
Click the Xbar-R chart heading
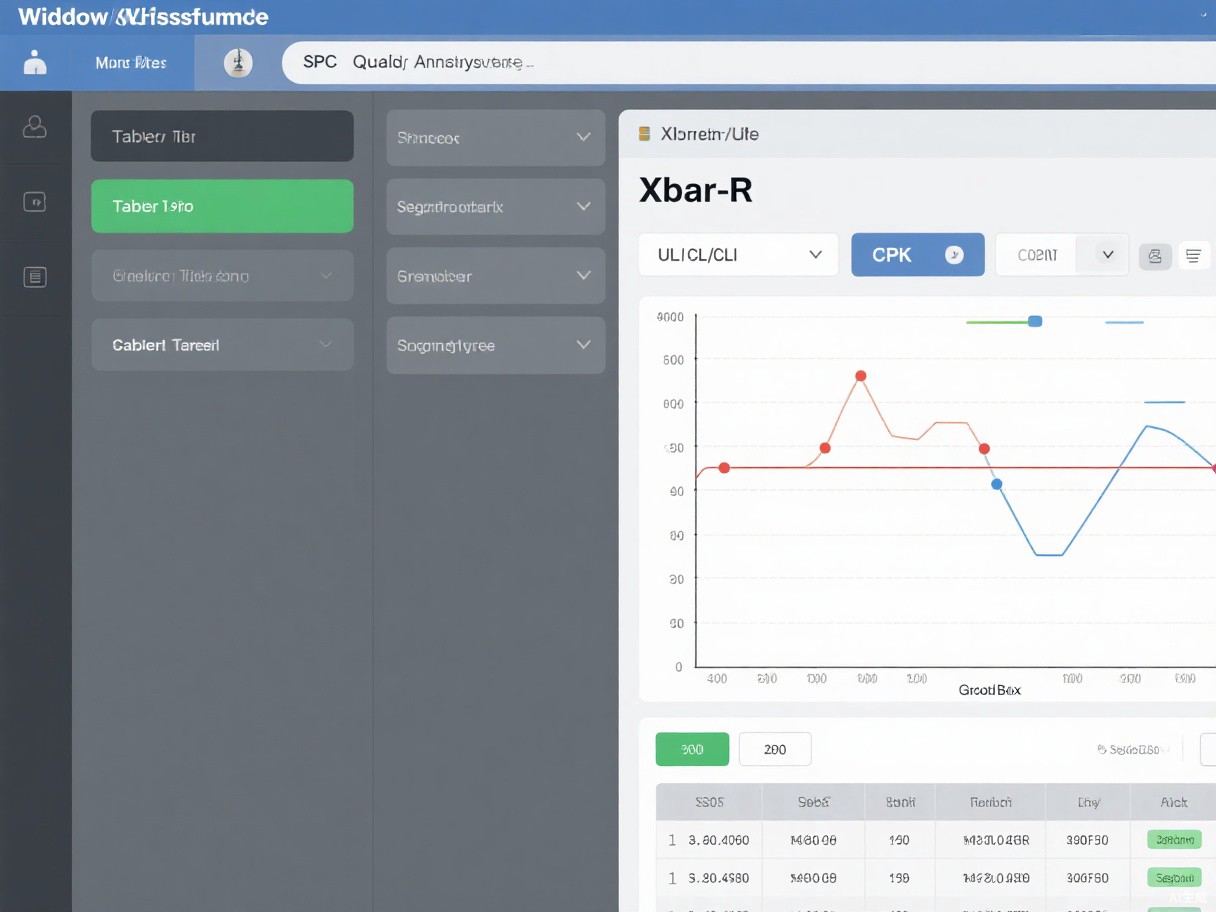(x=696, y=190)
